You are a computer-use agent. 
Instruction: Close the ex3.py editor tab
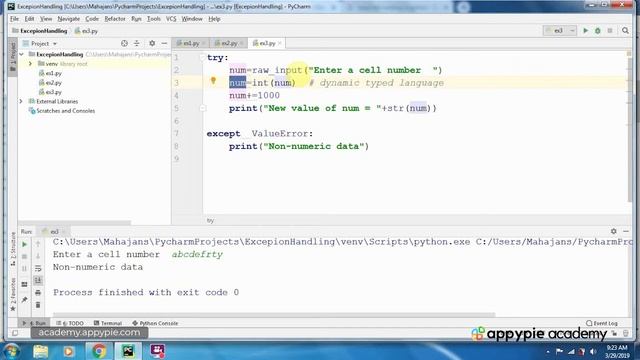(x=280, y=43)
